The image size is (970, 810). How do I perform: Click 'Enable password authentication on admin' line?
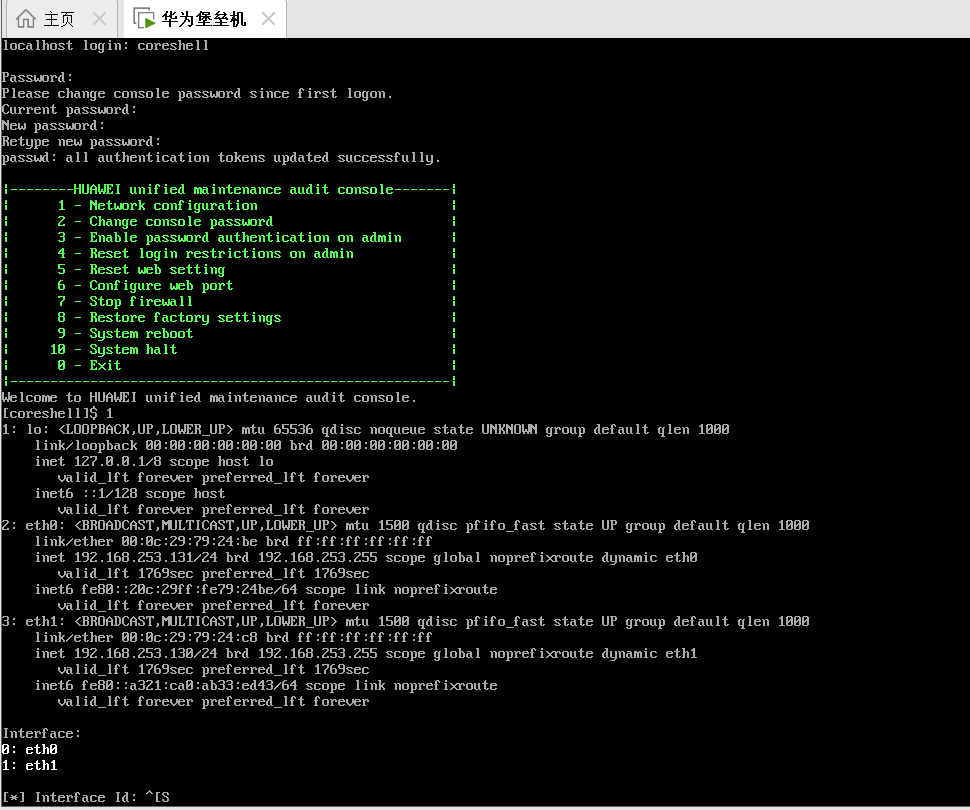(x=246, y=238)
